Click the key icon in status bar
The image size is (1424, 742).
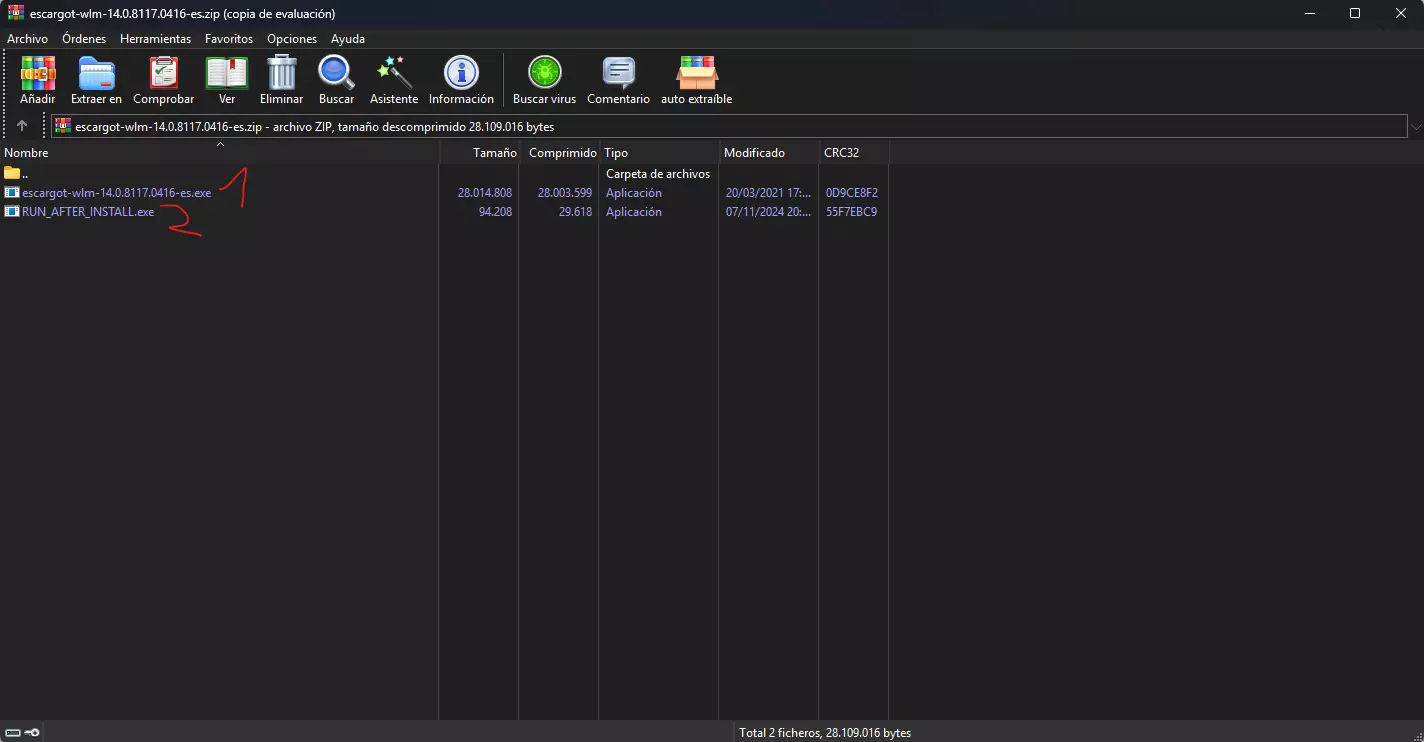33,733
